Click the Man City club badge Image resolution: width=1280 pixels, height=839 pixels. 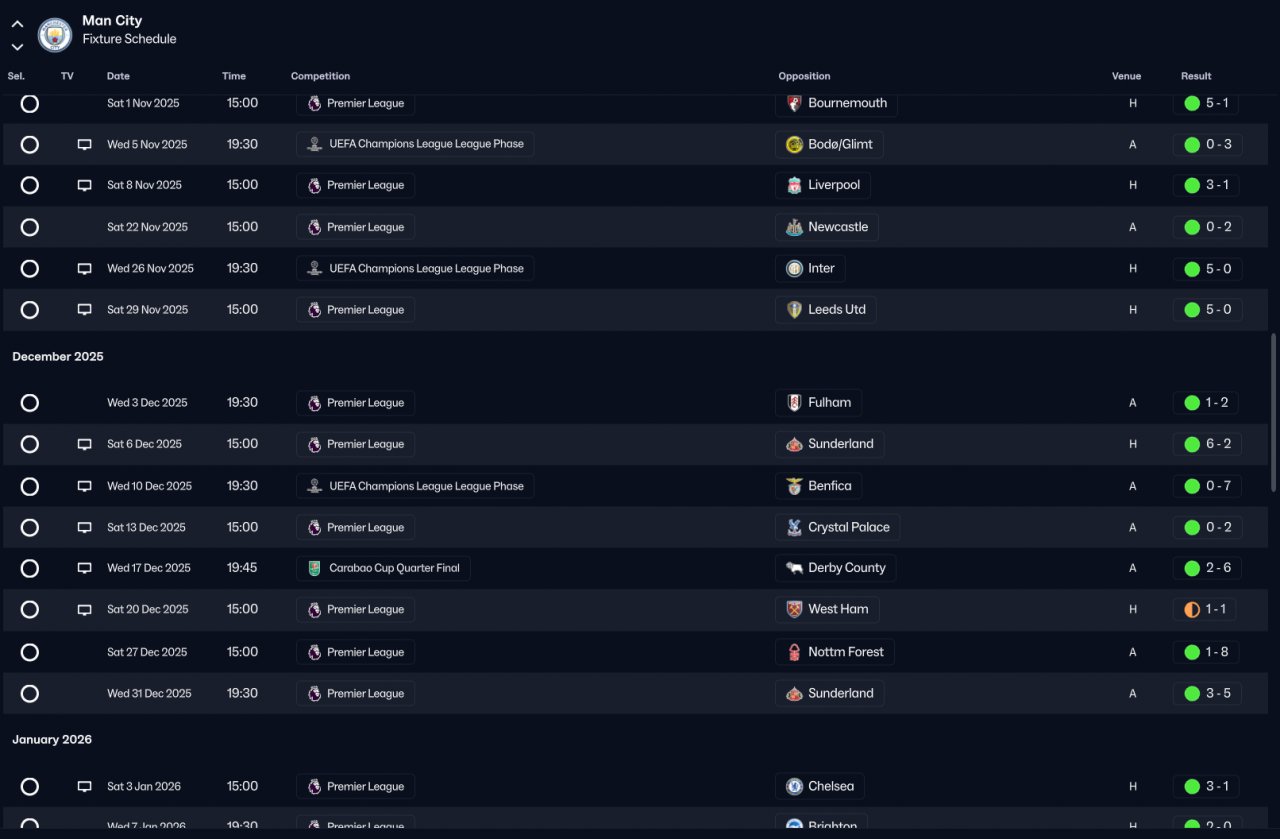click(55, 34)
